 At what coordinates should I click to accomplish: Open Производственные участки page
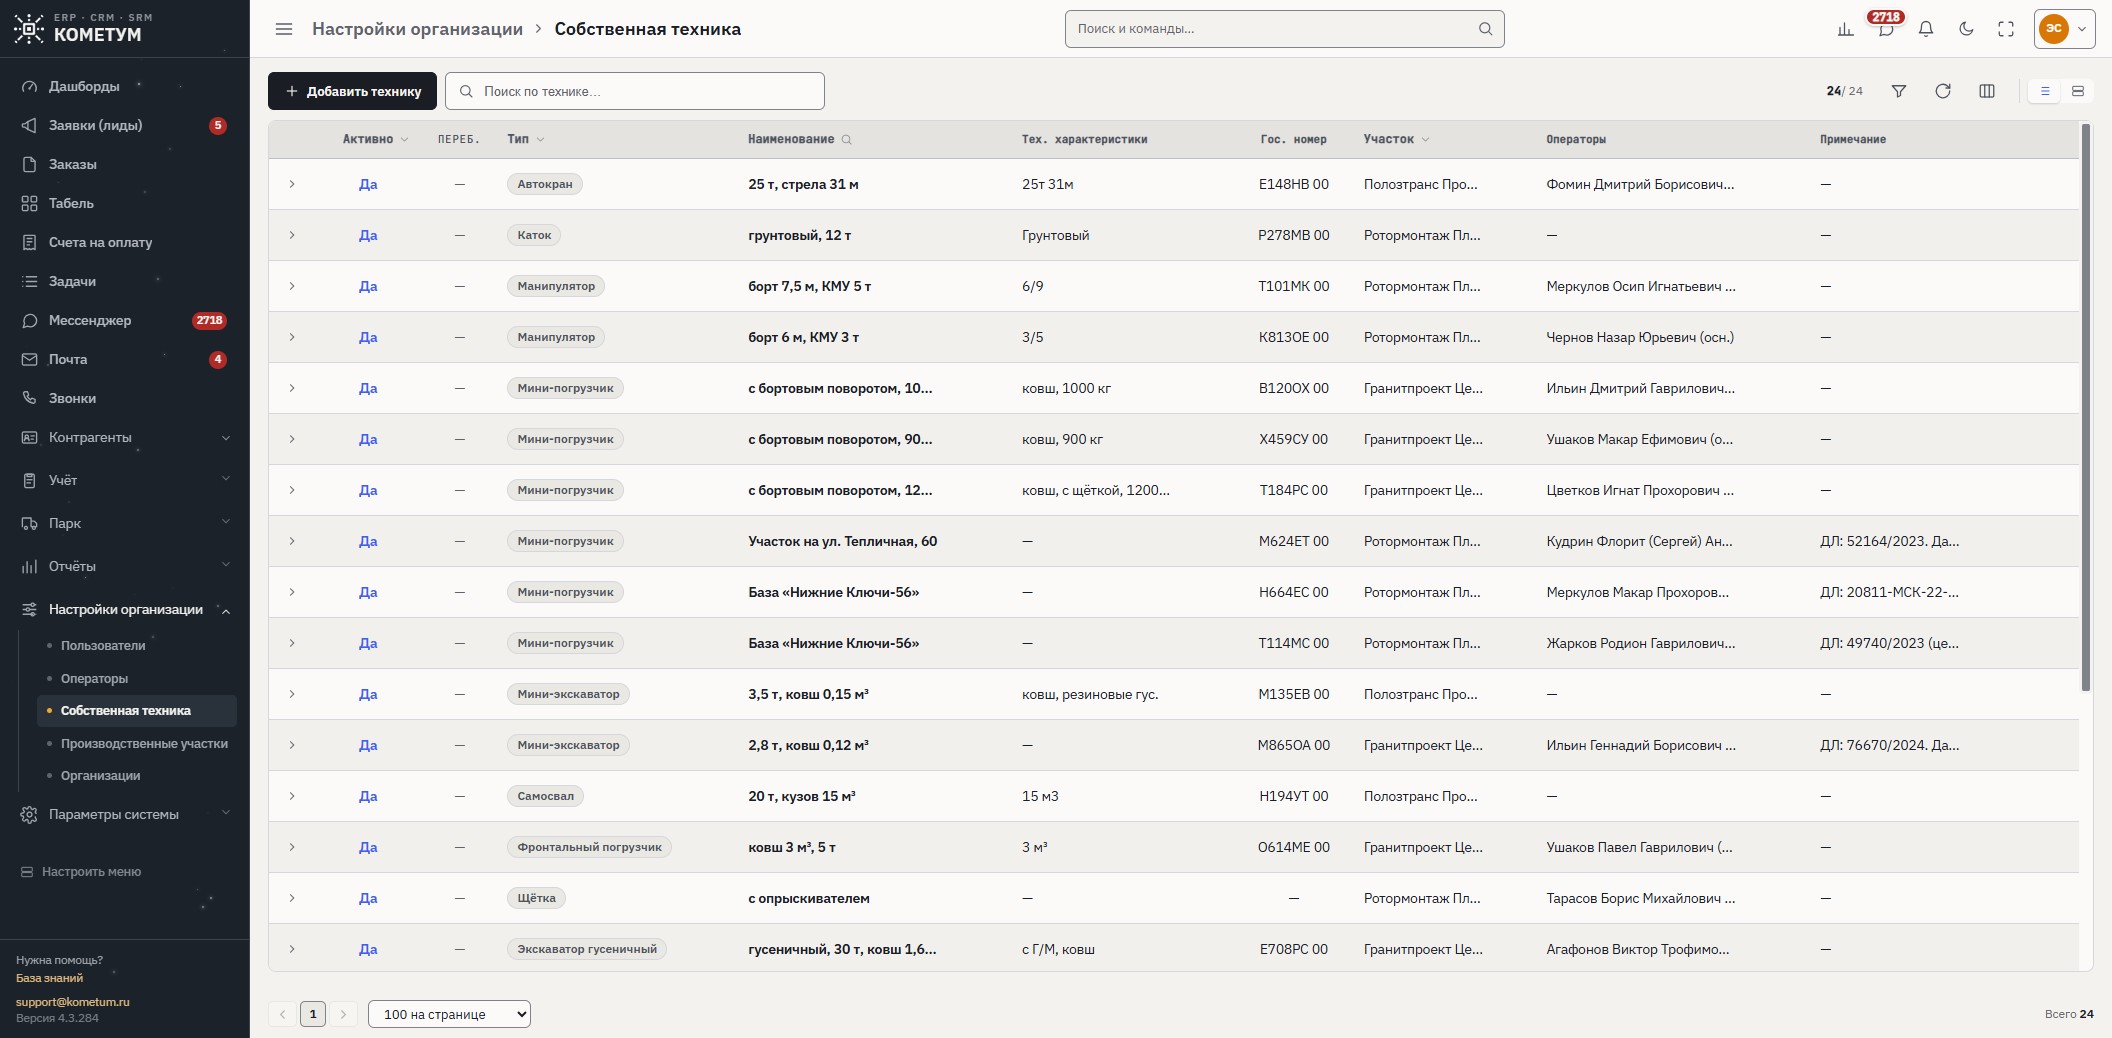[x=144, y=743]
